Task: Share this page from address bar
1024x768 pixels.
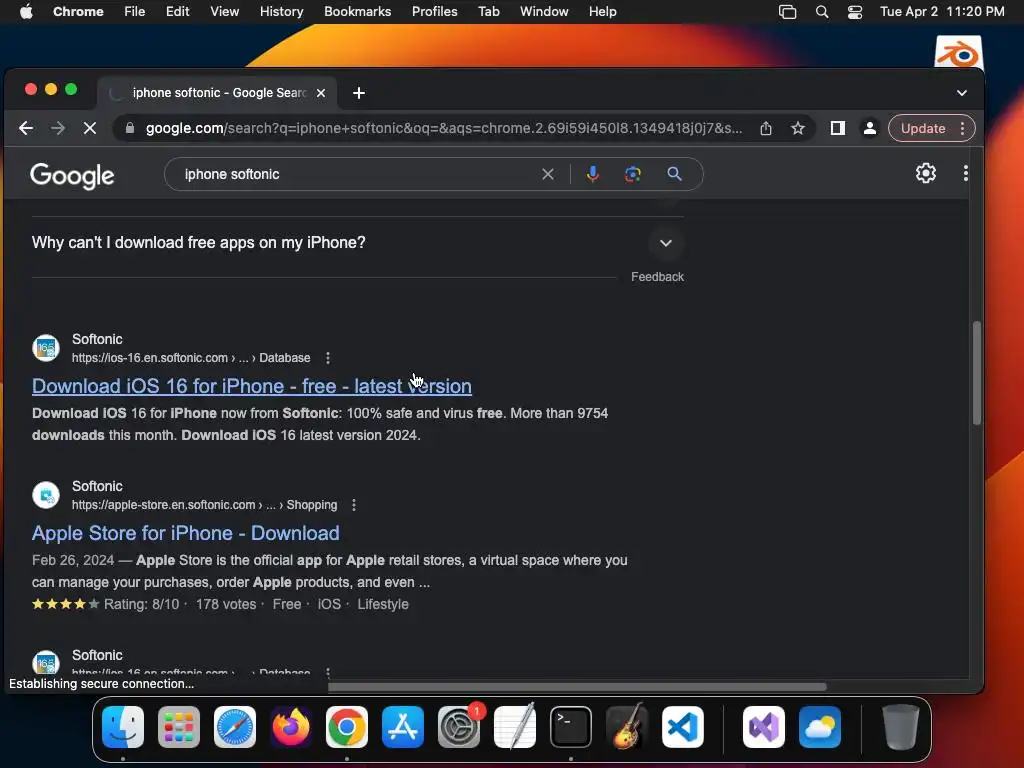Action: [766, 128]
